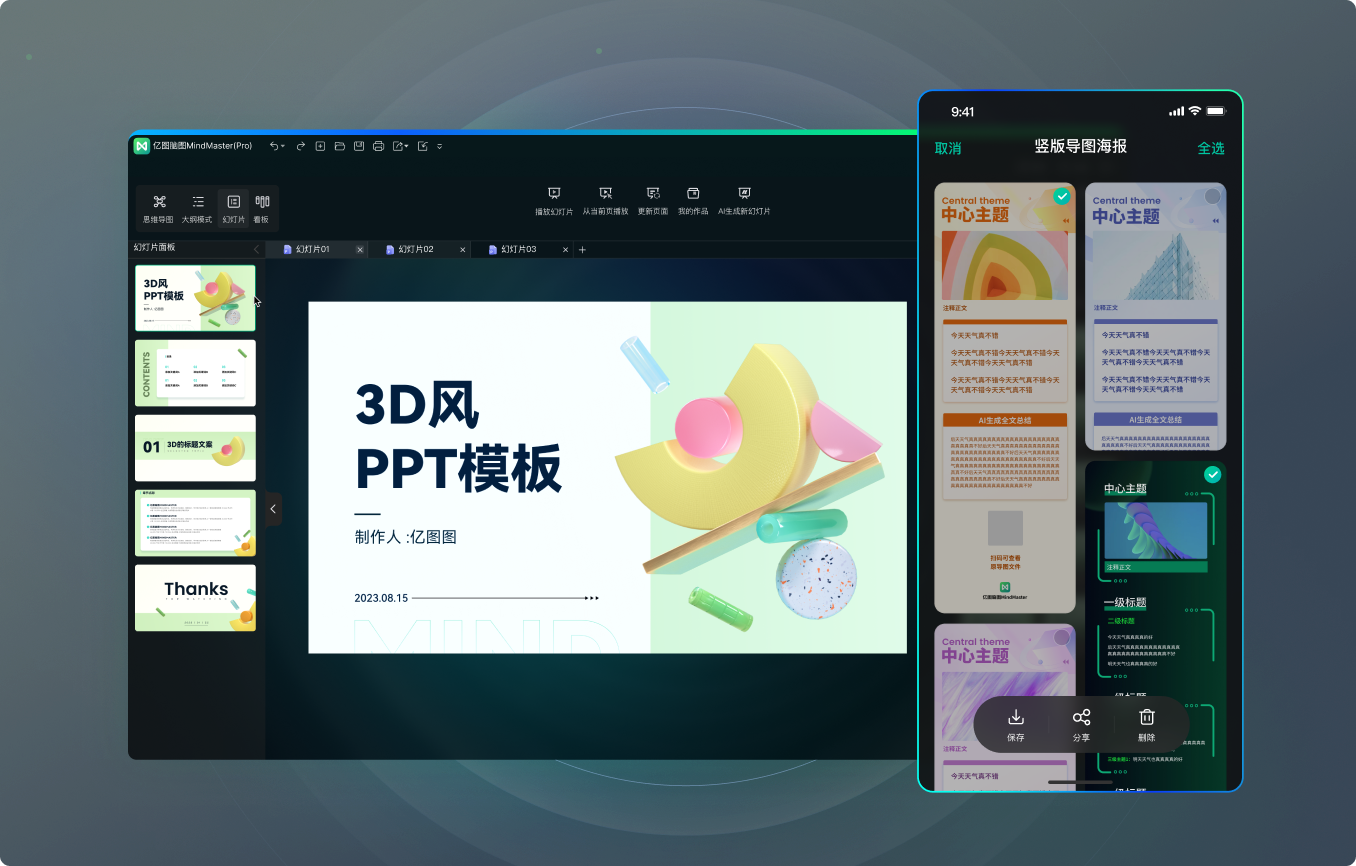This screenshot has width=1356, height=866.
Task: Click the phone screen title 竖版导图海报
Action: [x=1080, y=147]
